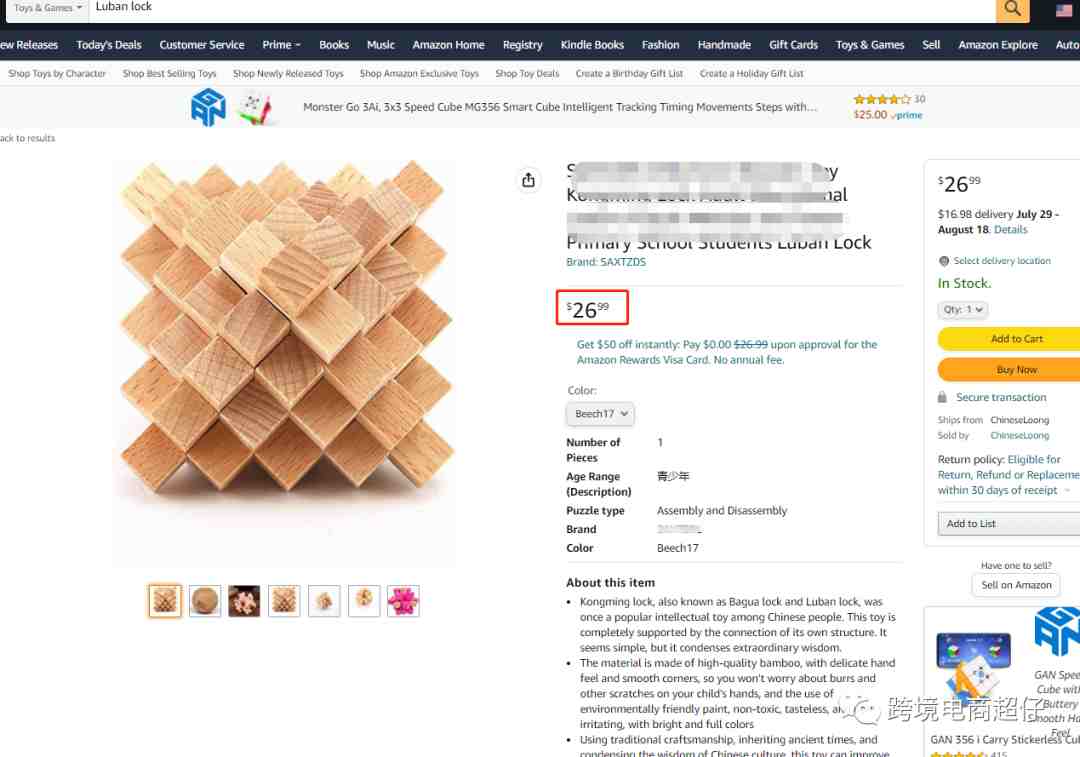This screenshot has height=757, width=1080.
Task: Open the banner's star rating reviews
Action: tap(882, 99)
